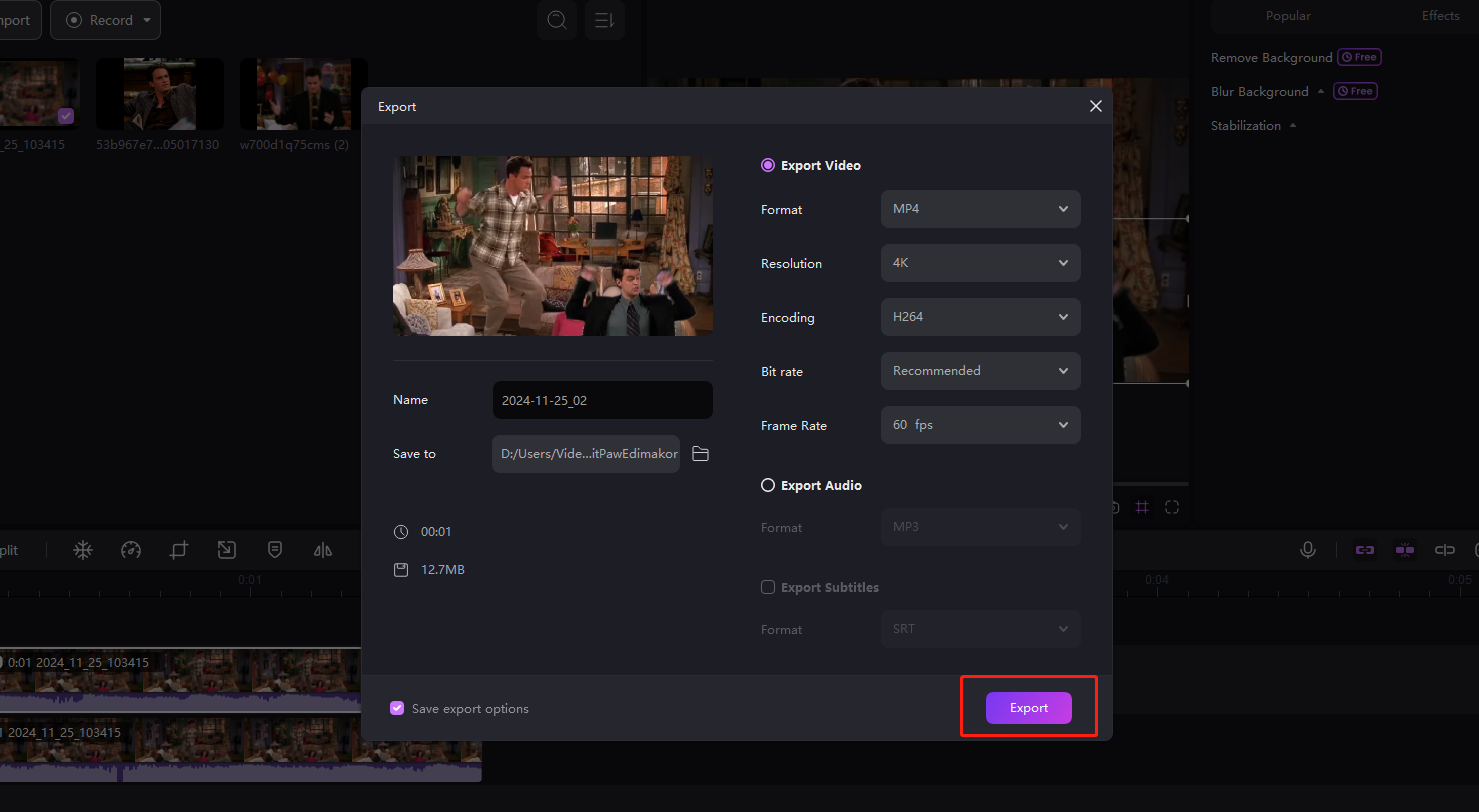This screenshot has width=1479, height=812.
Task: Click the Free badge beside Remove Background
Action: [1360, 57]
